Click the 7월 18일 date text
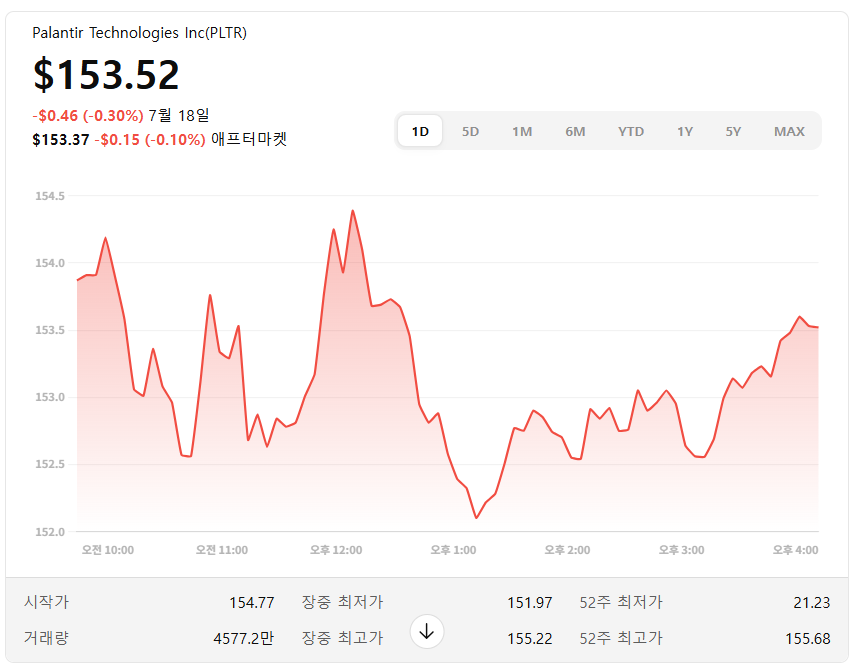Screen dimensions: 854x667 tap(179, 115)
